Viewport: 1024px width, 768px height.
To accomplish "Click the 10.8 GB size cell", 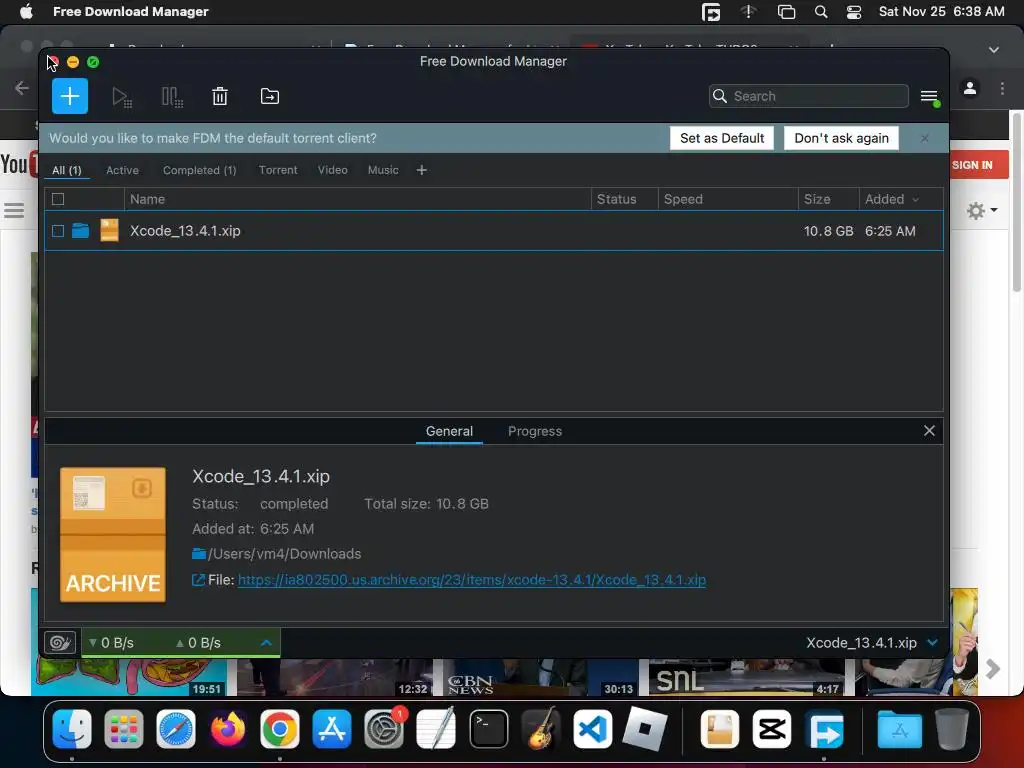I will point(828,231).
